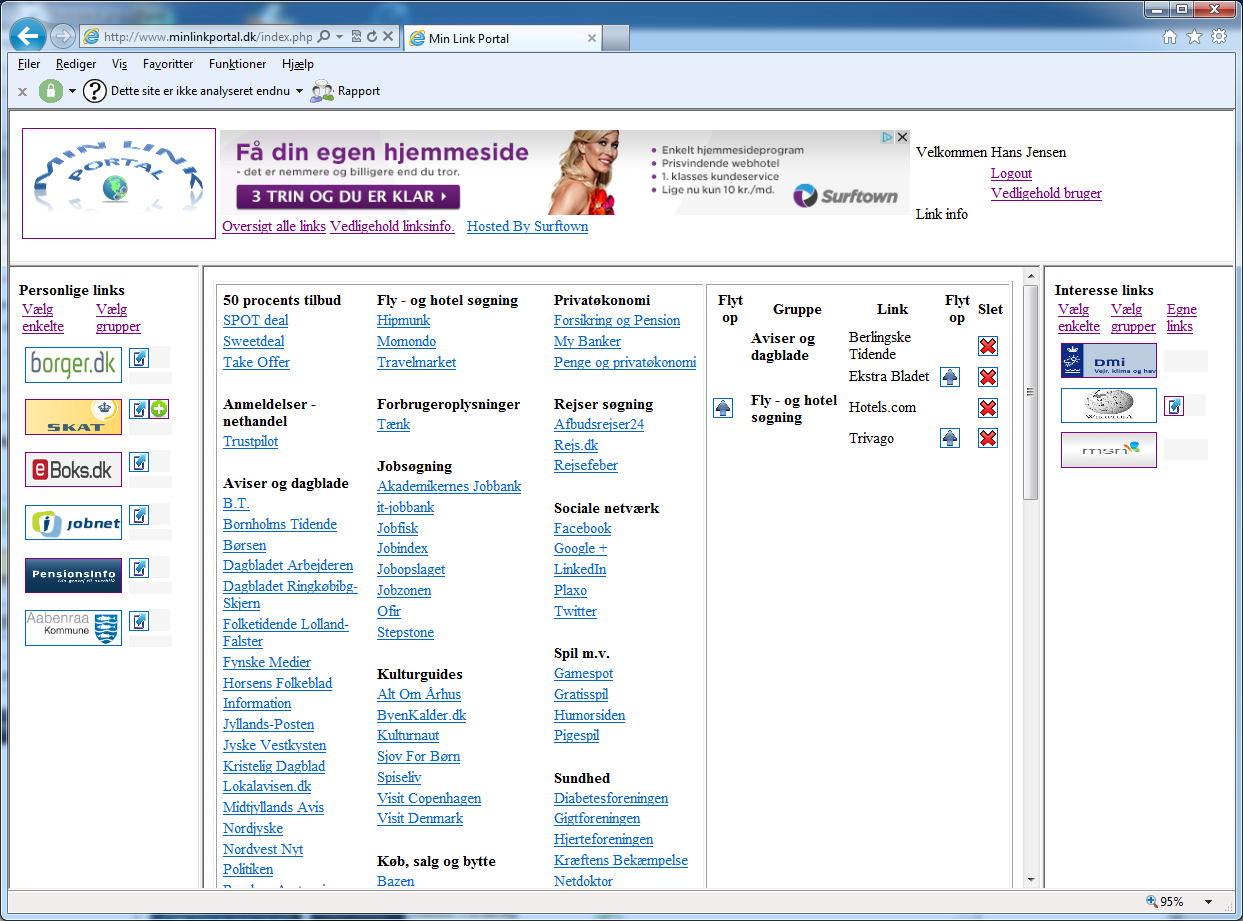Click the 'Velkommen Hans Jensen' greeting text

(991, 152)
